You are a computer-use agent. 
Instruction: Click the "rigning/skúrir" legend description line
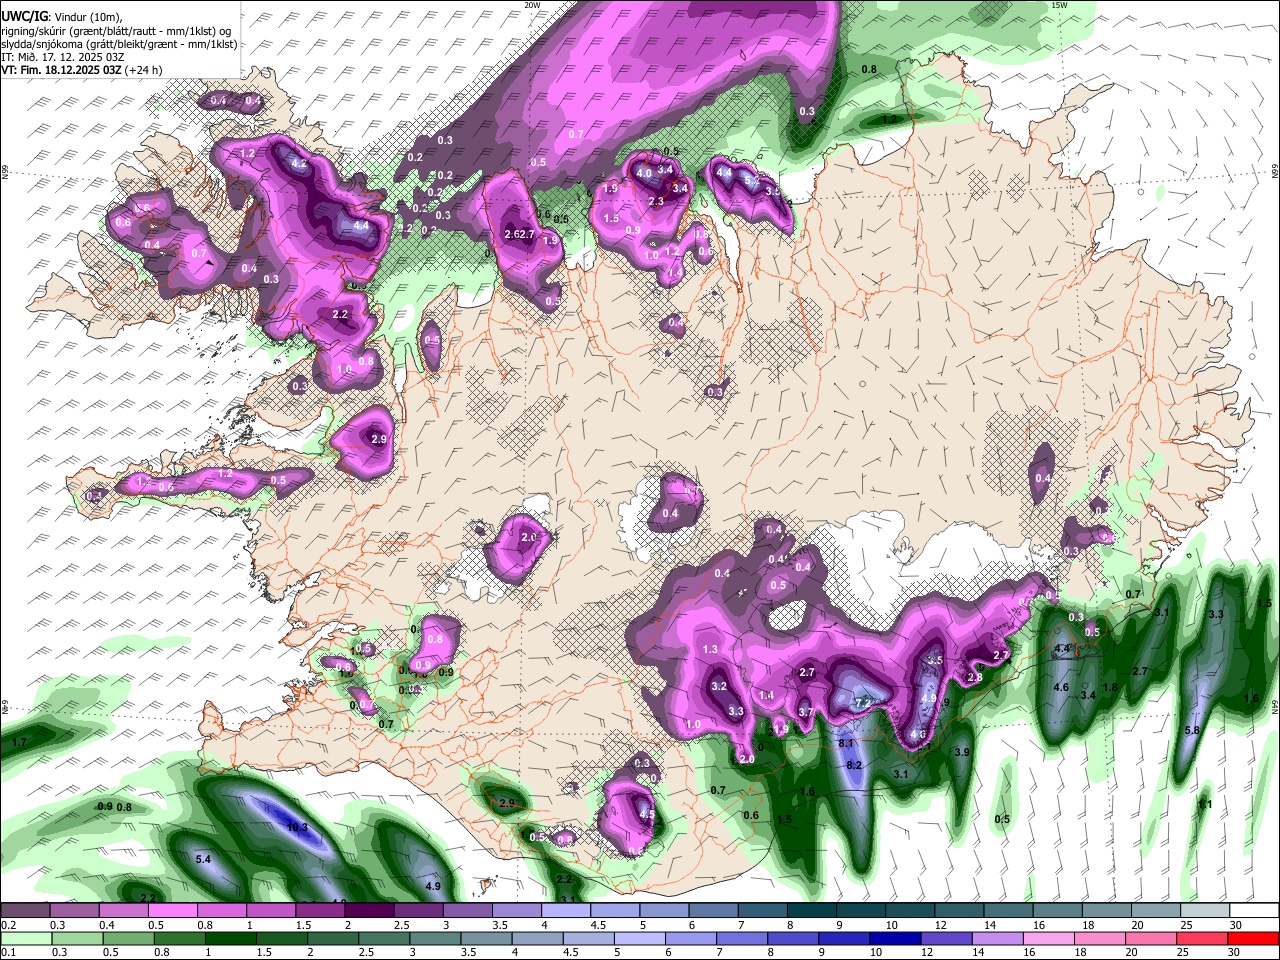tap(116, 31)
